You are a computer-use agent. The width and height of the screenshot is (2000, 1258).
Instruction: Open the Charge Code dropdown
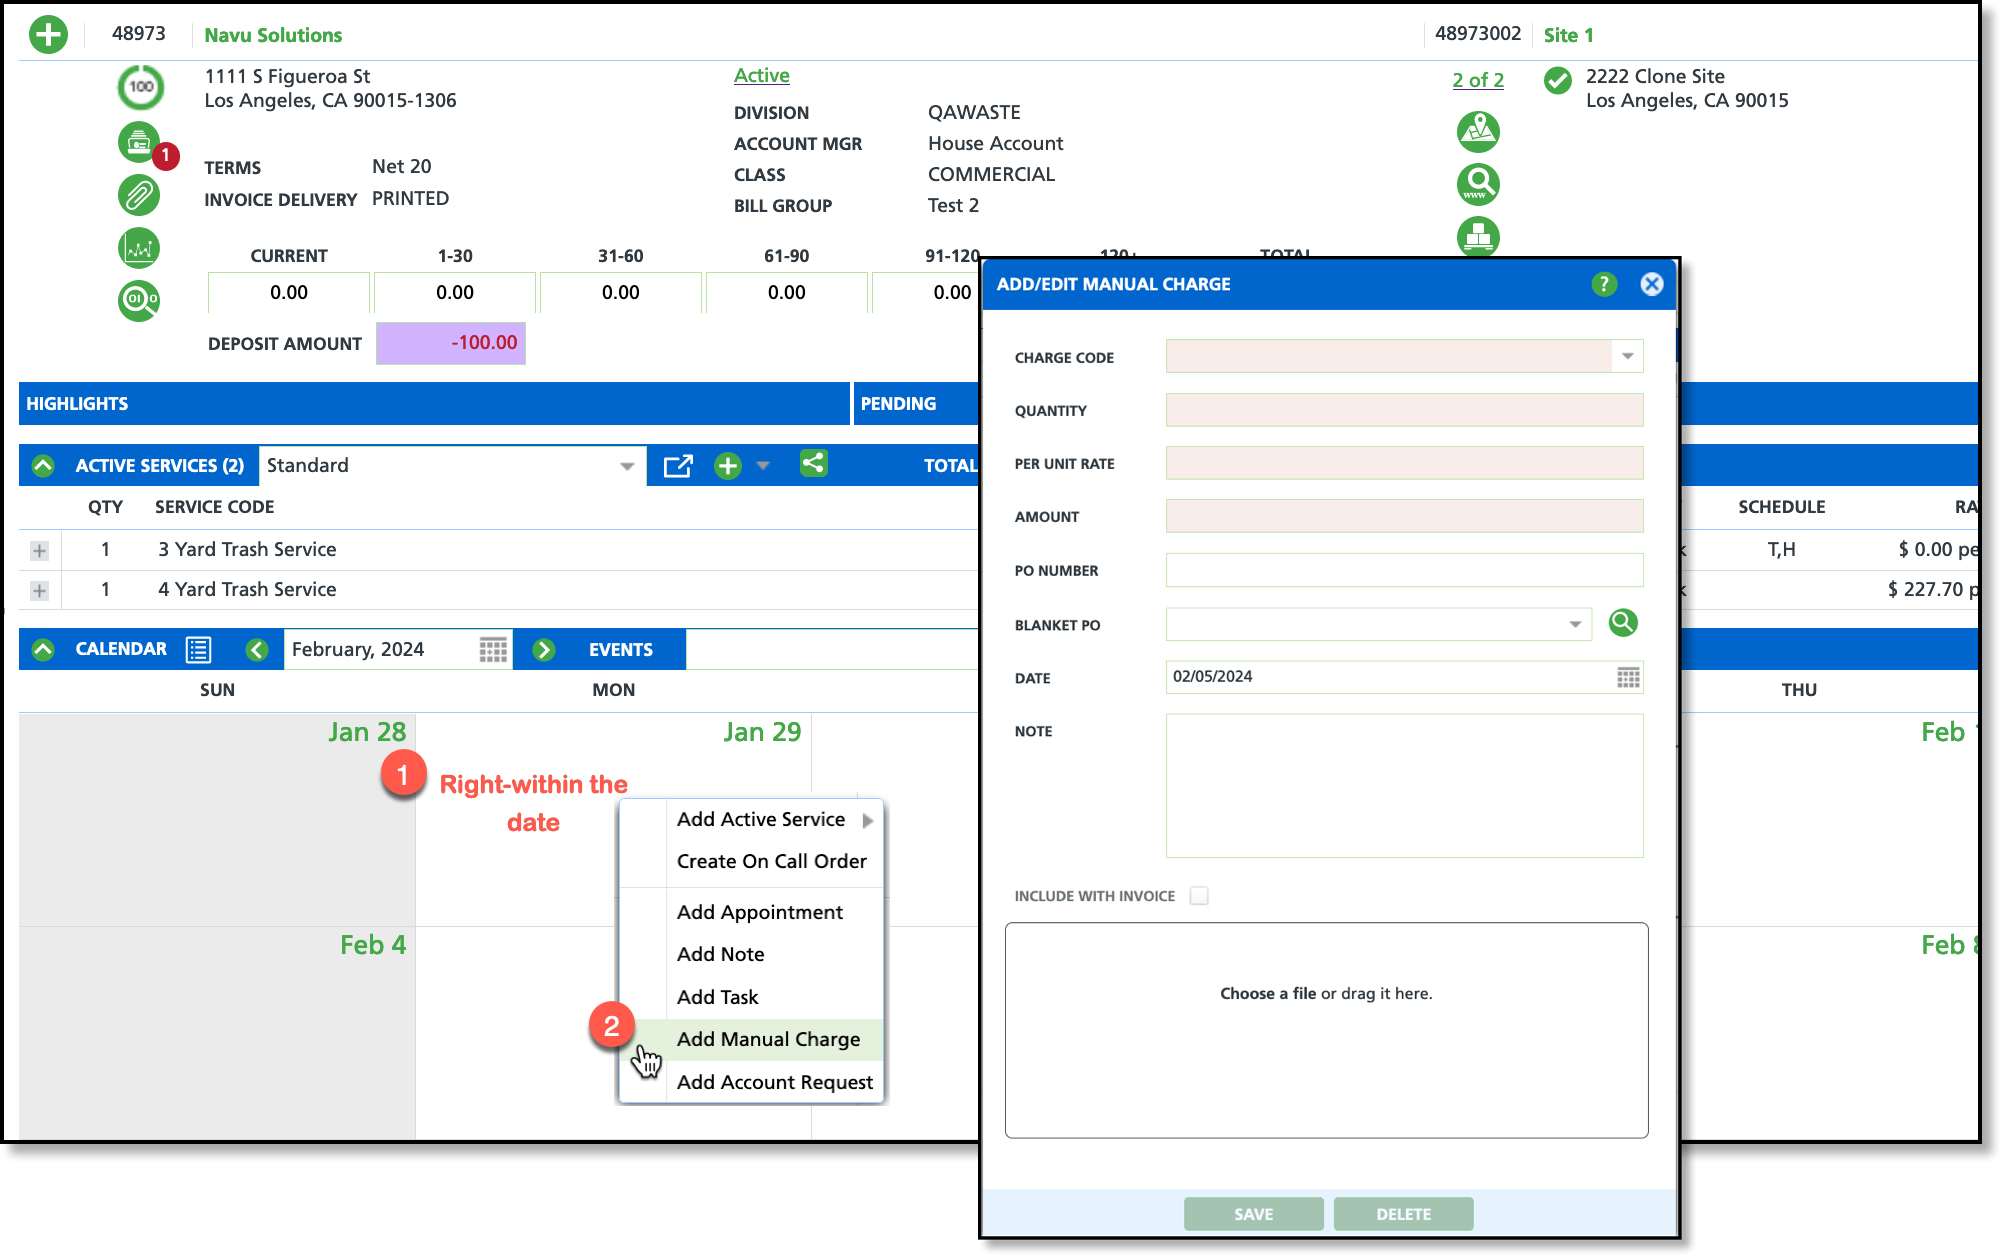pos(1627,357)
